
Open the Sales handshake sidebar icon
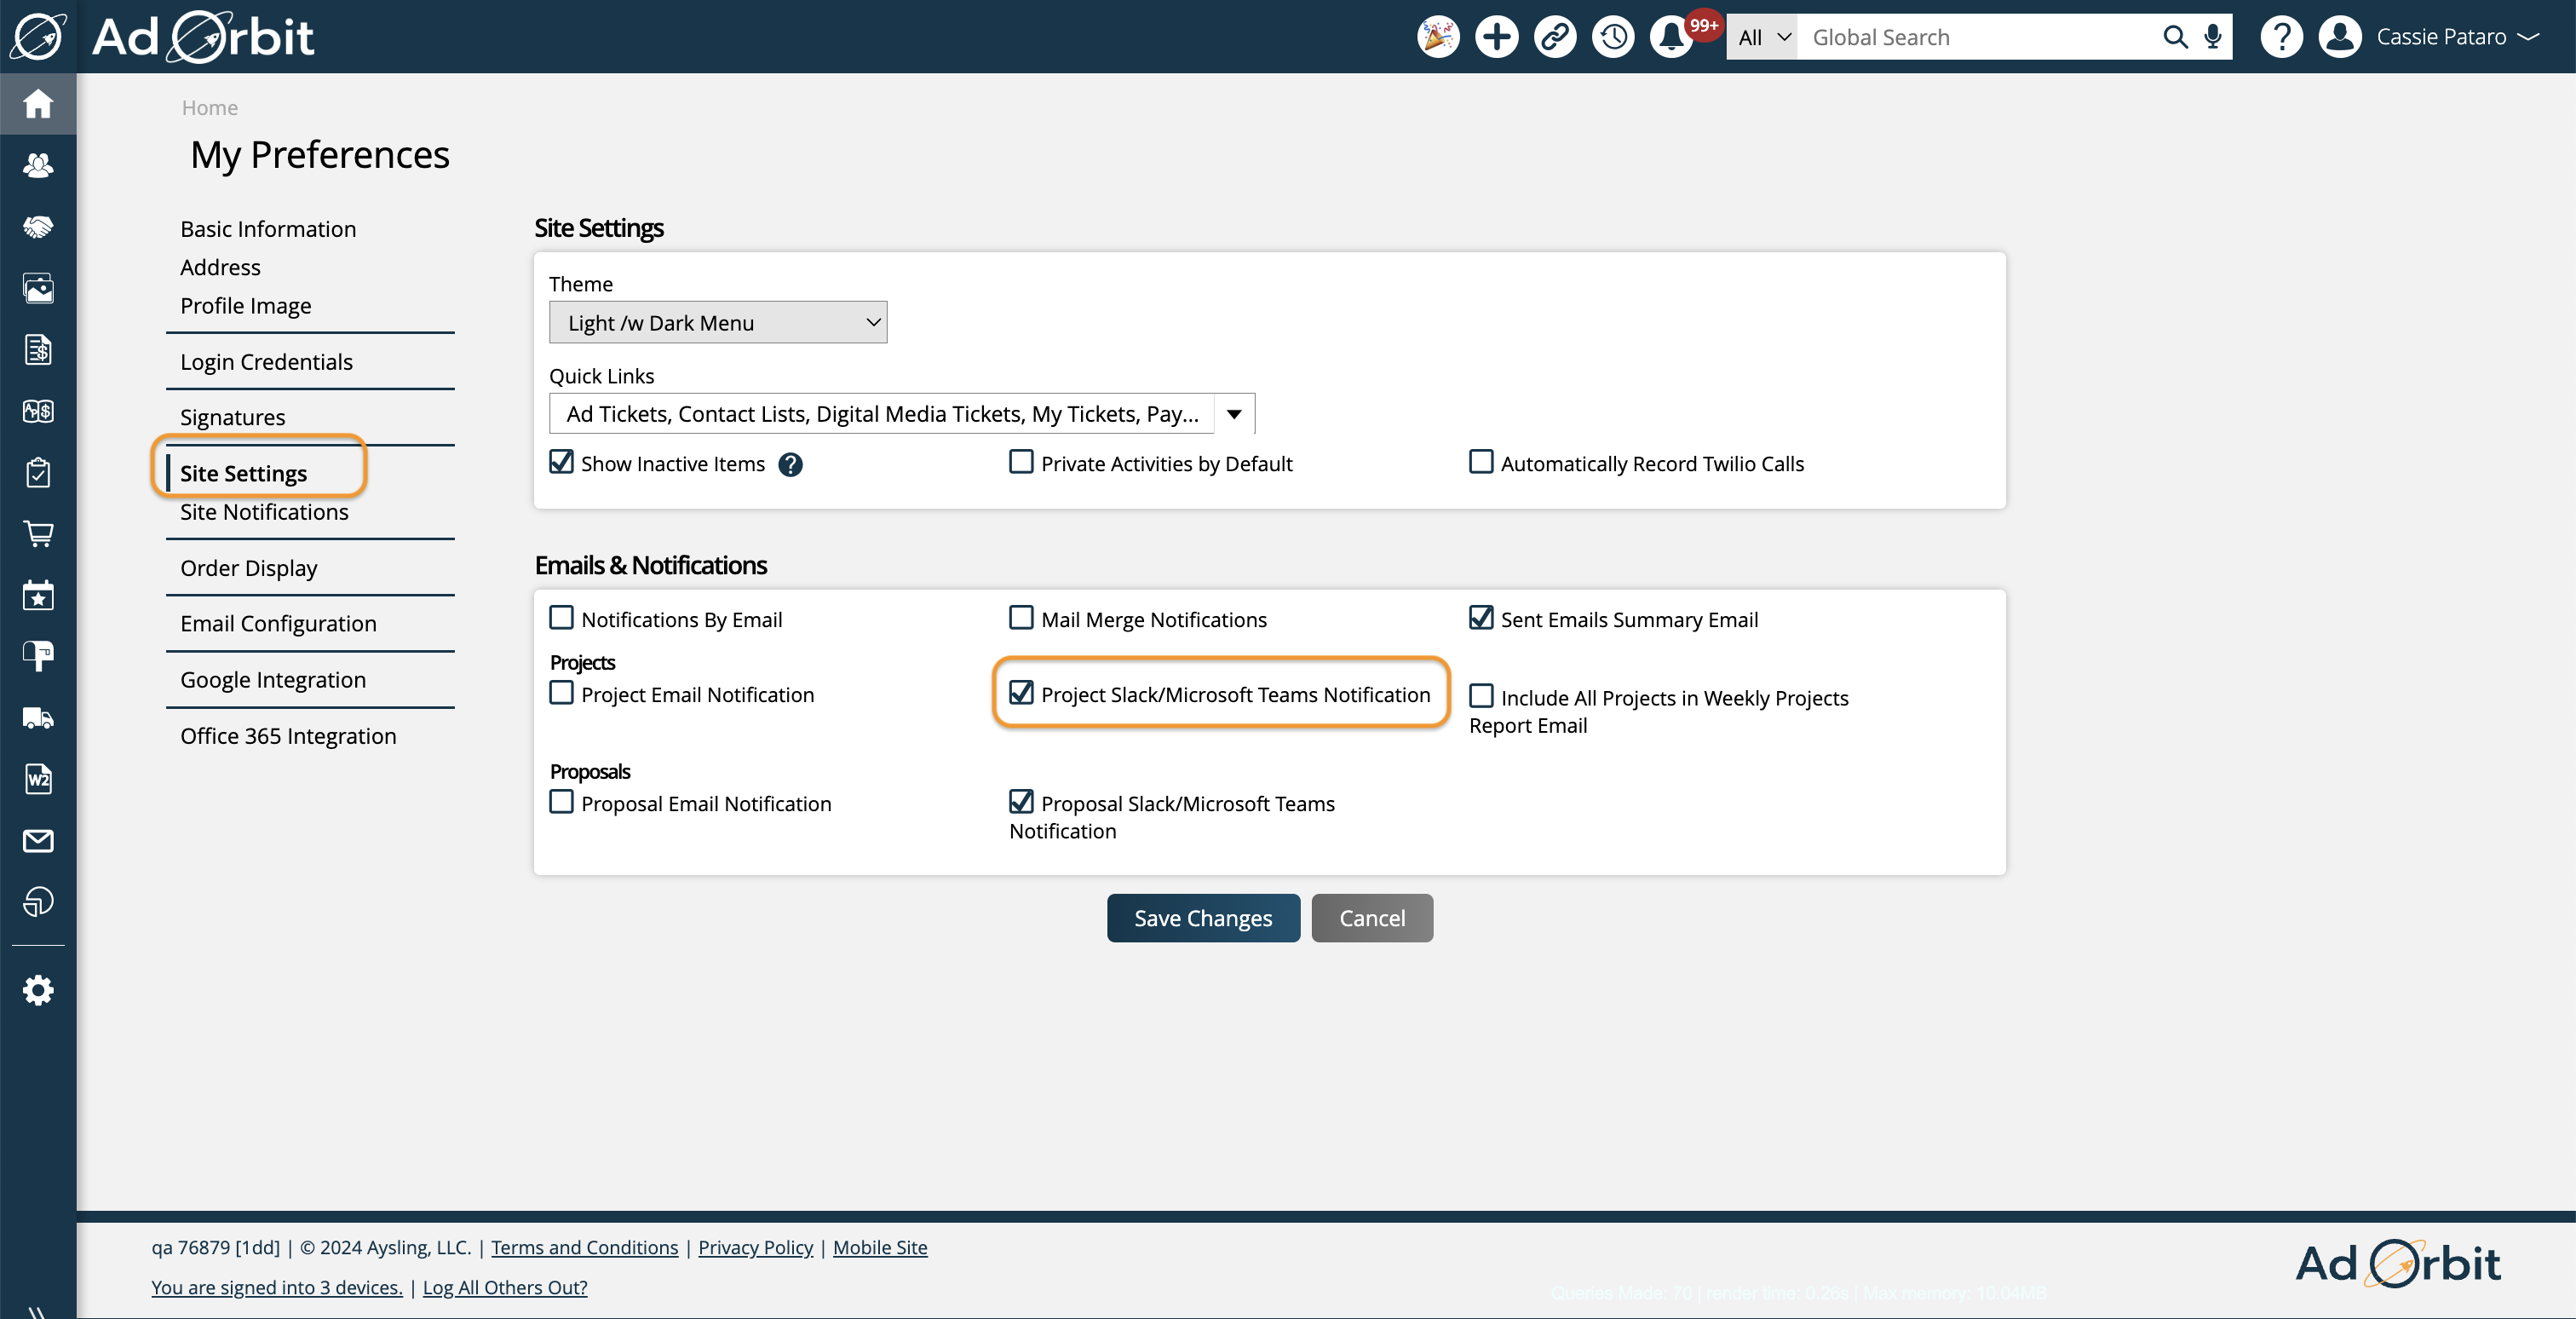click(38, 227)
